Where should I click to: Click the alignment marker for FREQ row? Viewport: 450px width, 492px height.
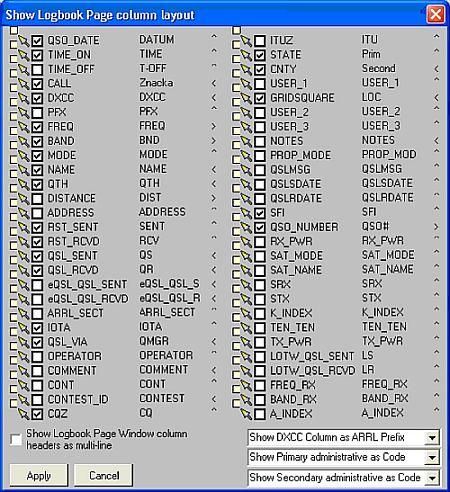pyautogui.click(x=214, y=126)
